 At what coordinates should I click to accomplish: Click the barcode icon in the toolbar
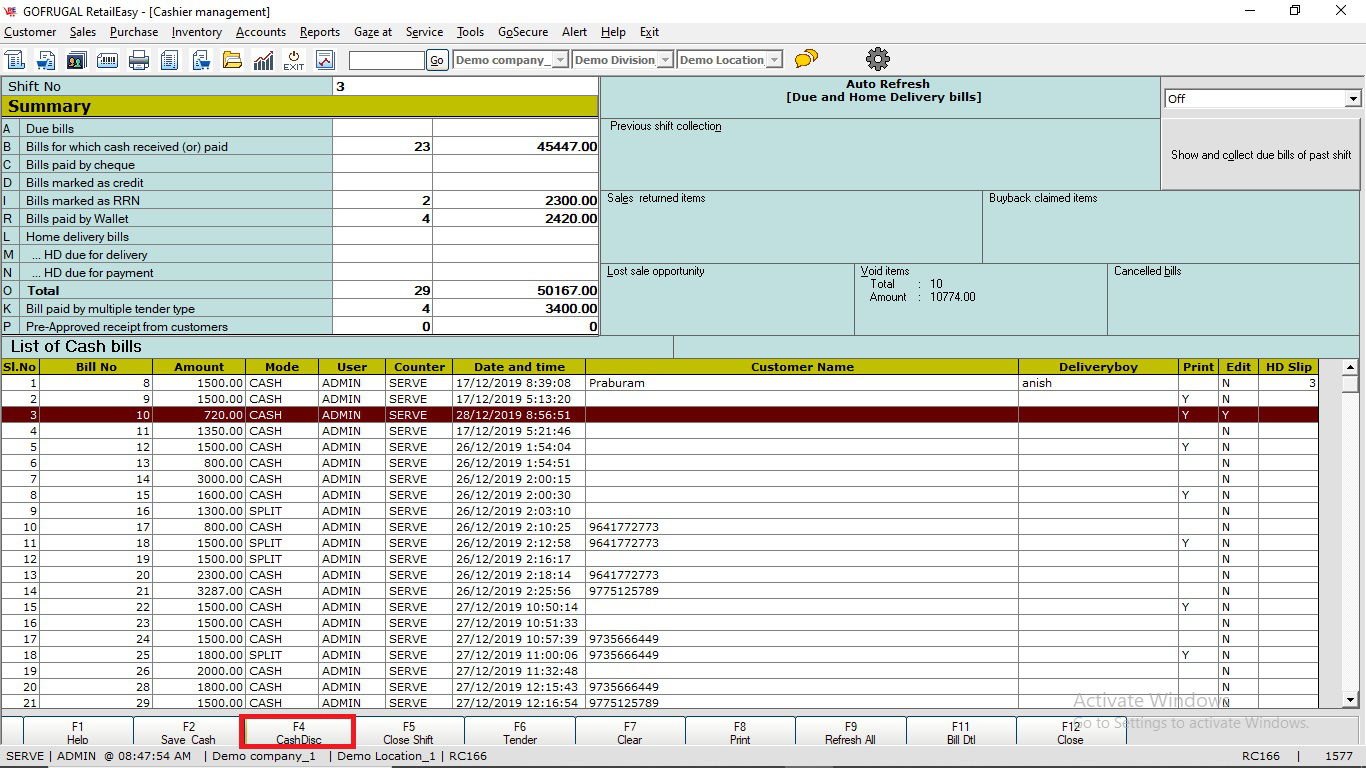108,60
